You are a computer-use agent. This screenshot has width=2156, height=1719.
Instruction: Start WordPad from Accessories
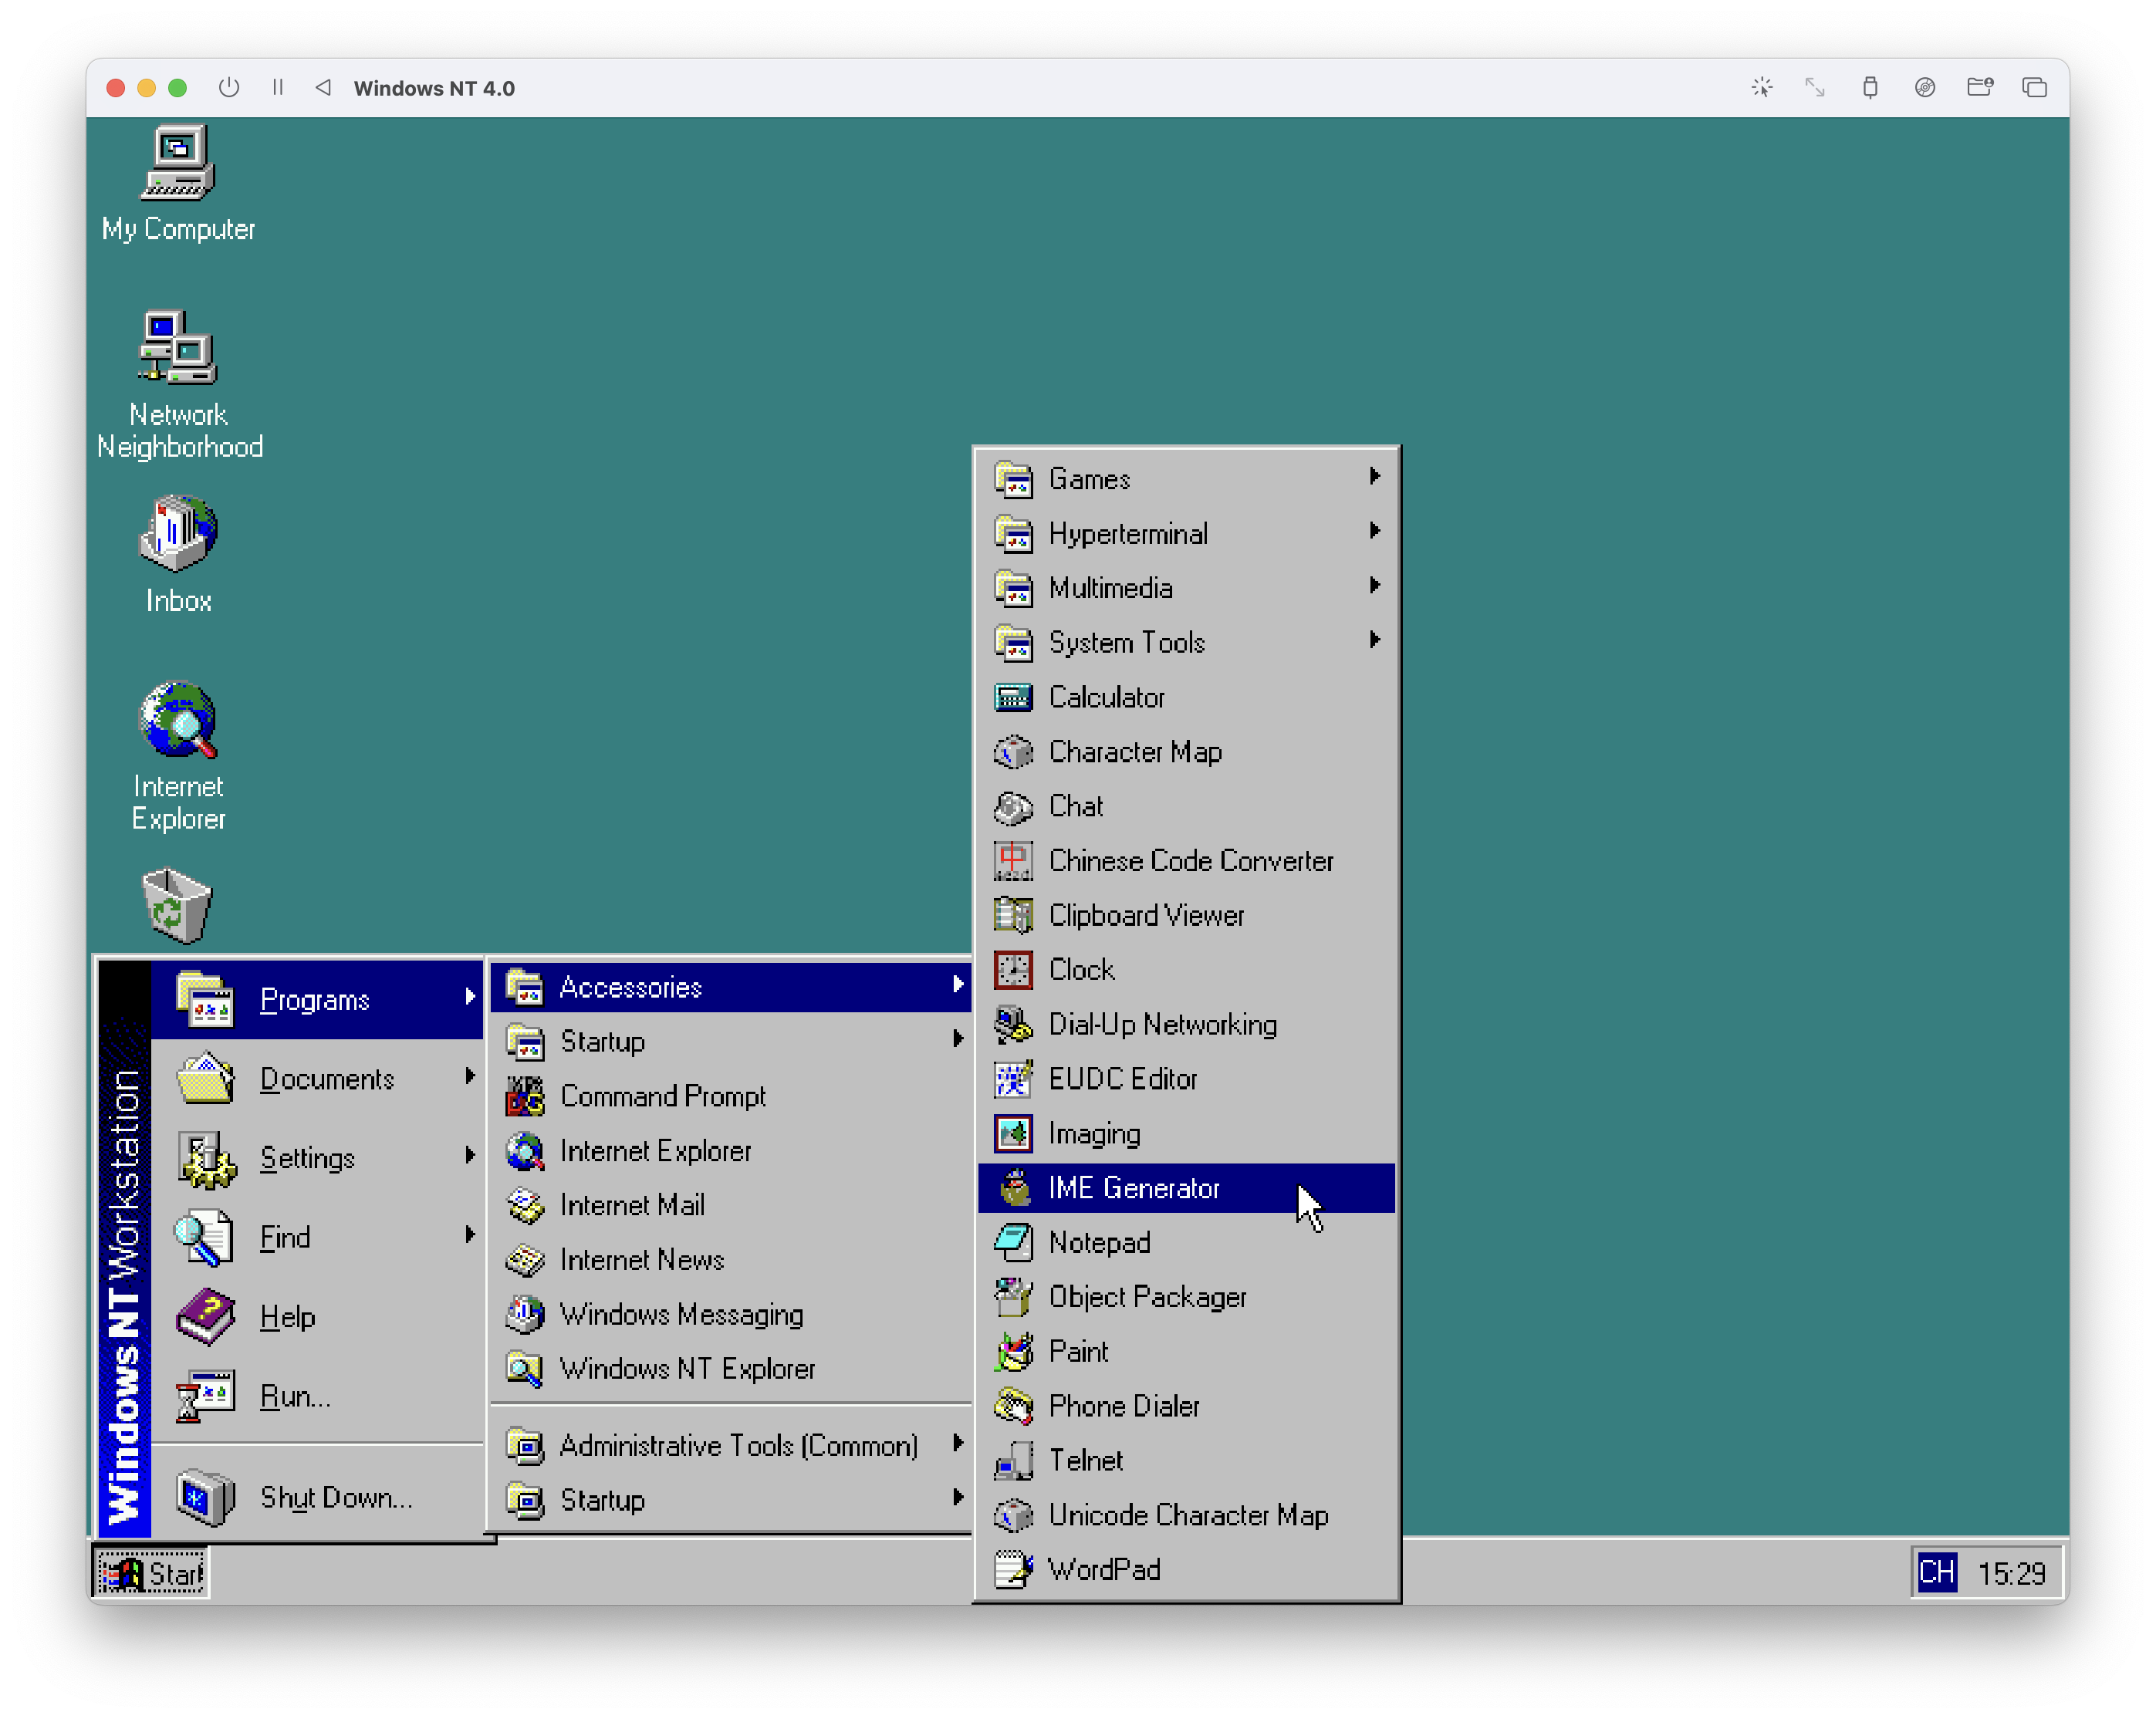[x=1103, y=1569]
